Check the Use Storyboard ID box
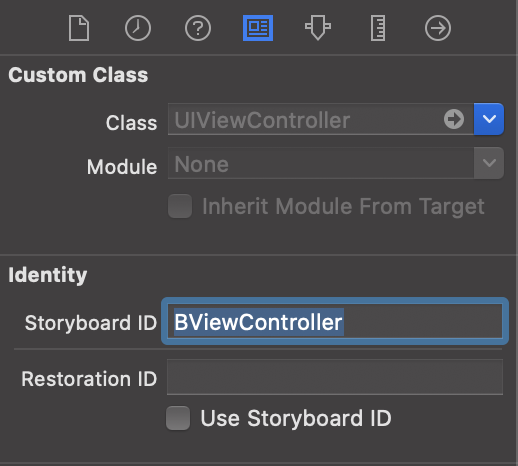The height and width of the screenshot is (466, 518). pos(178,418)
